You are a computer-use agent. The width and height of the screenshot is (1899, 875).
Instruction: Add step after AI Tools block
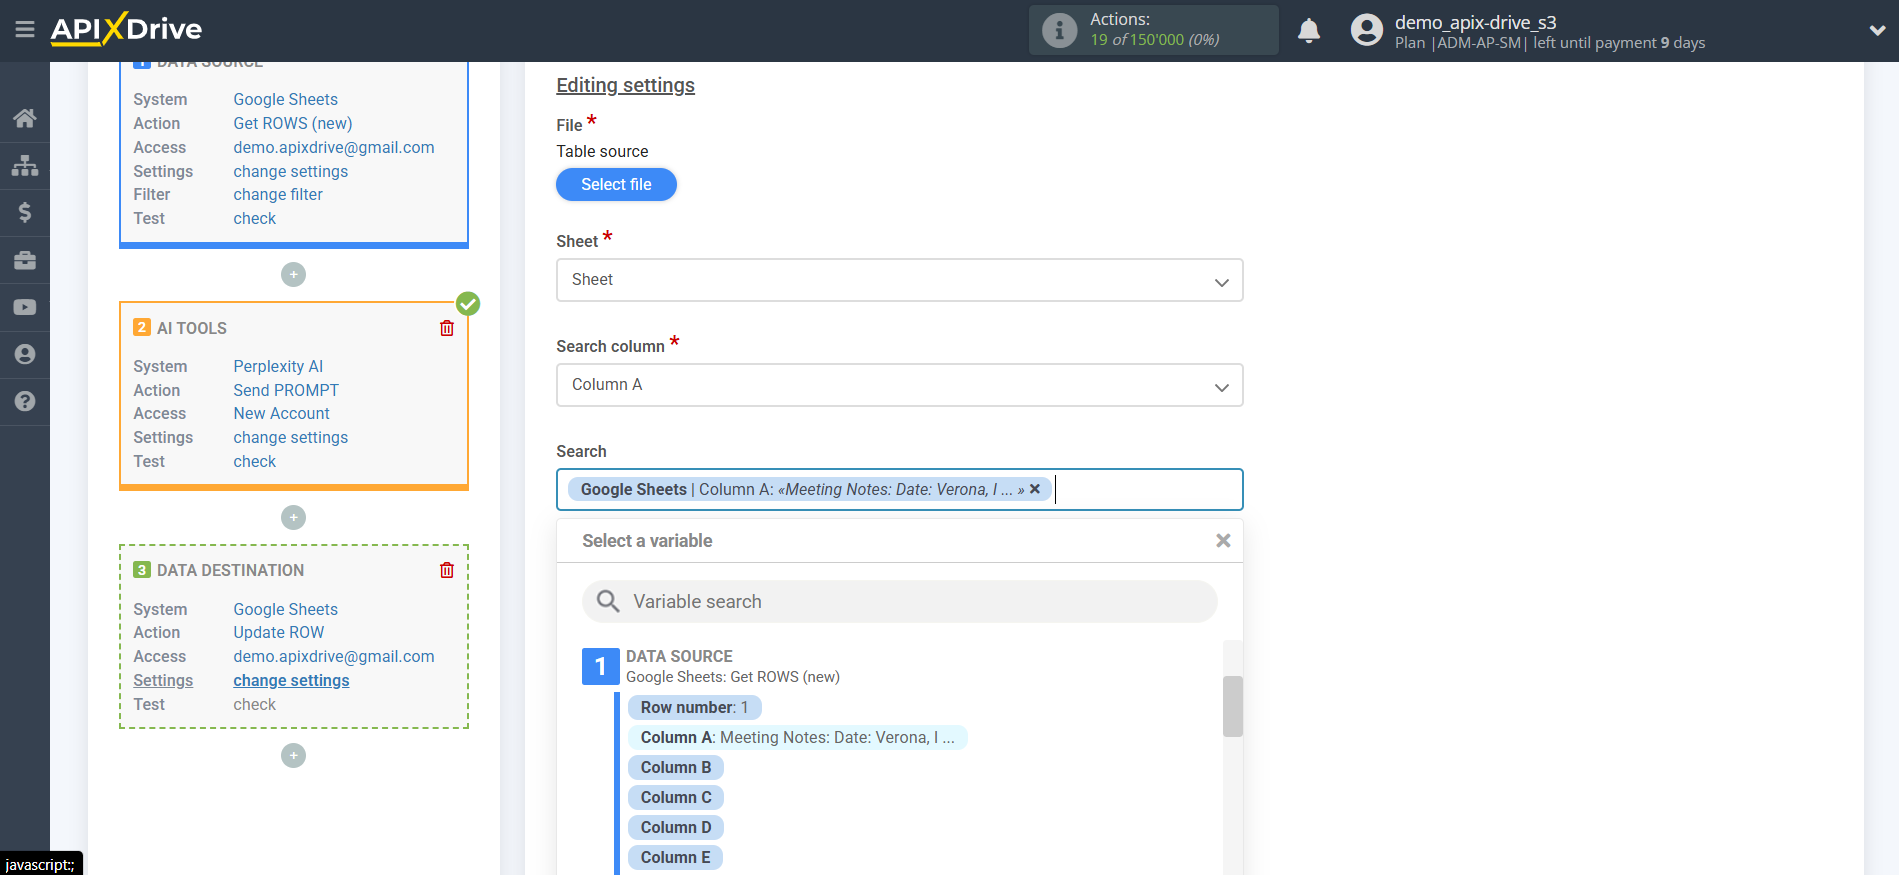point(293,517)
